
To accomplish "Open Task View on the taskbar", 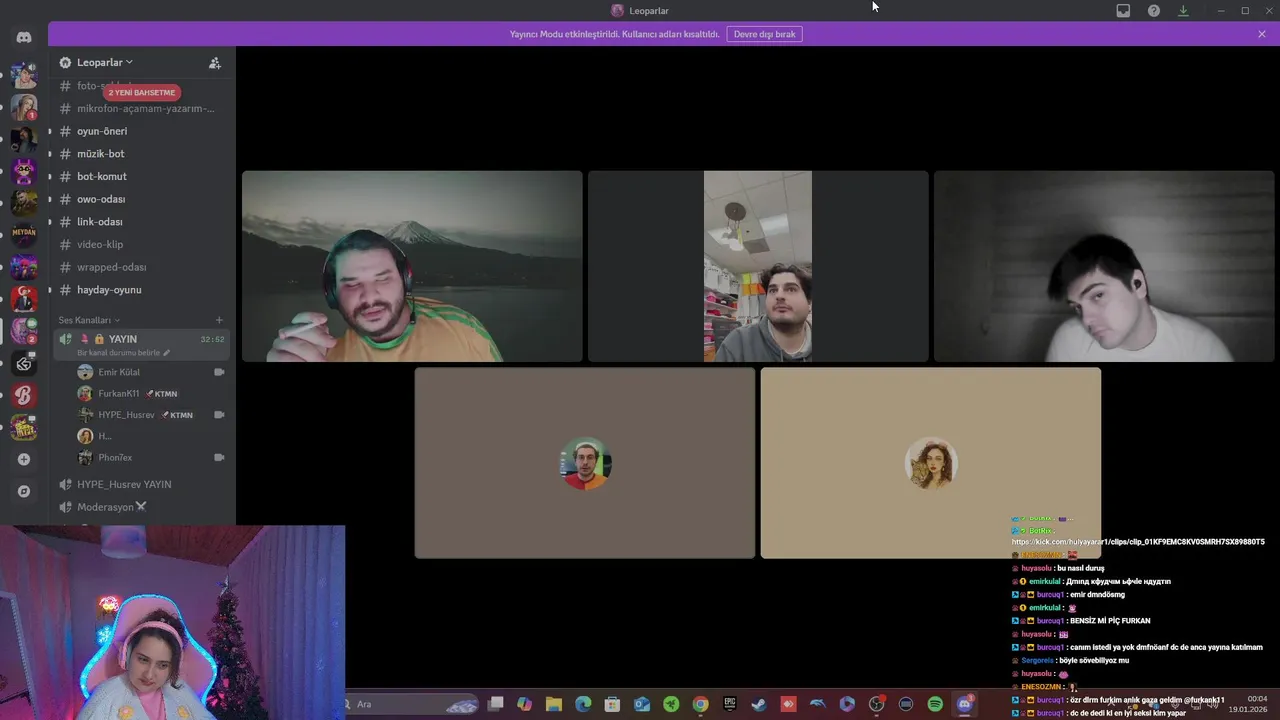I will click(495, 704).
